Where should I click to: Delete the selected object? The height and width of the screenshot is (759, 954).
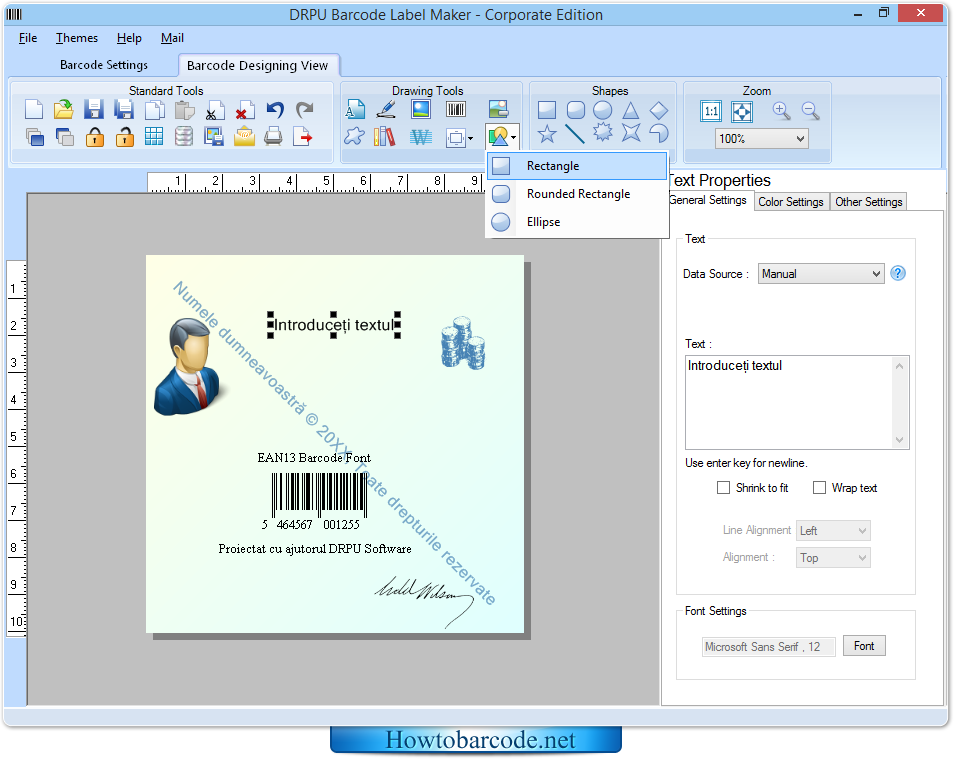coord(244,110)
